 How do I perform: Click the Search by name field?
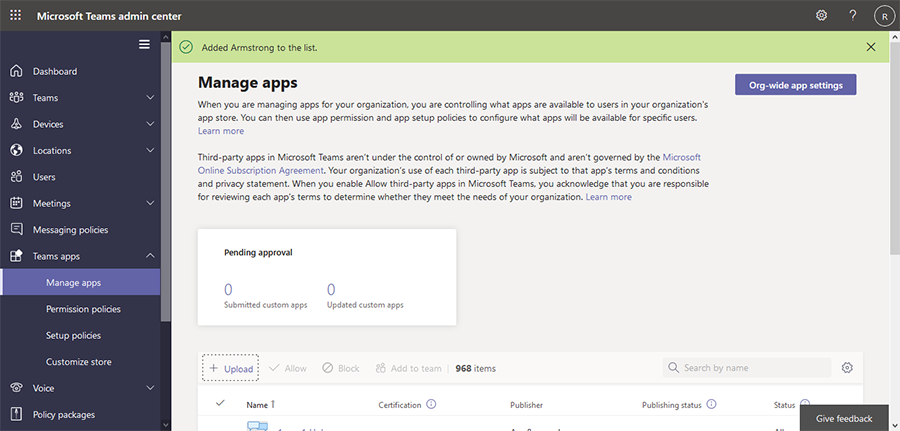(747, 368)
